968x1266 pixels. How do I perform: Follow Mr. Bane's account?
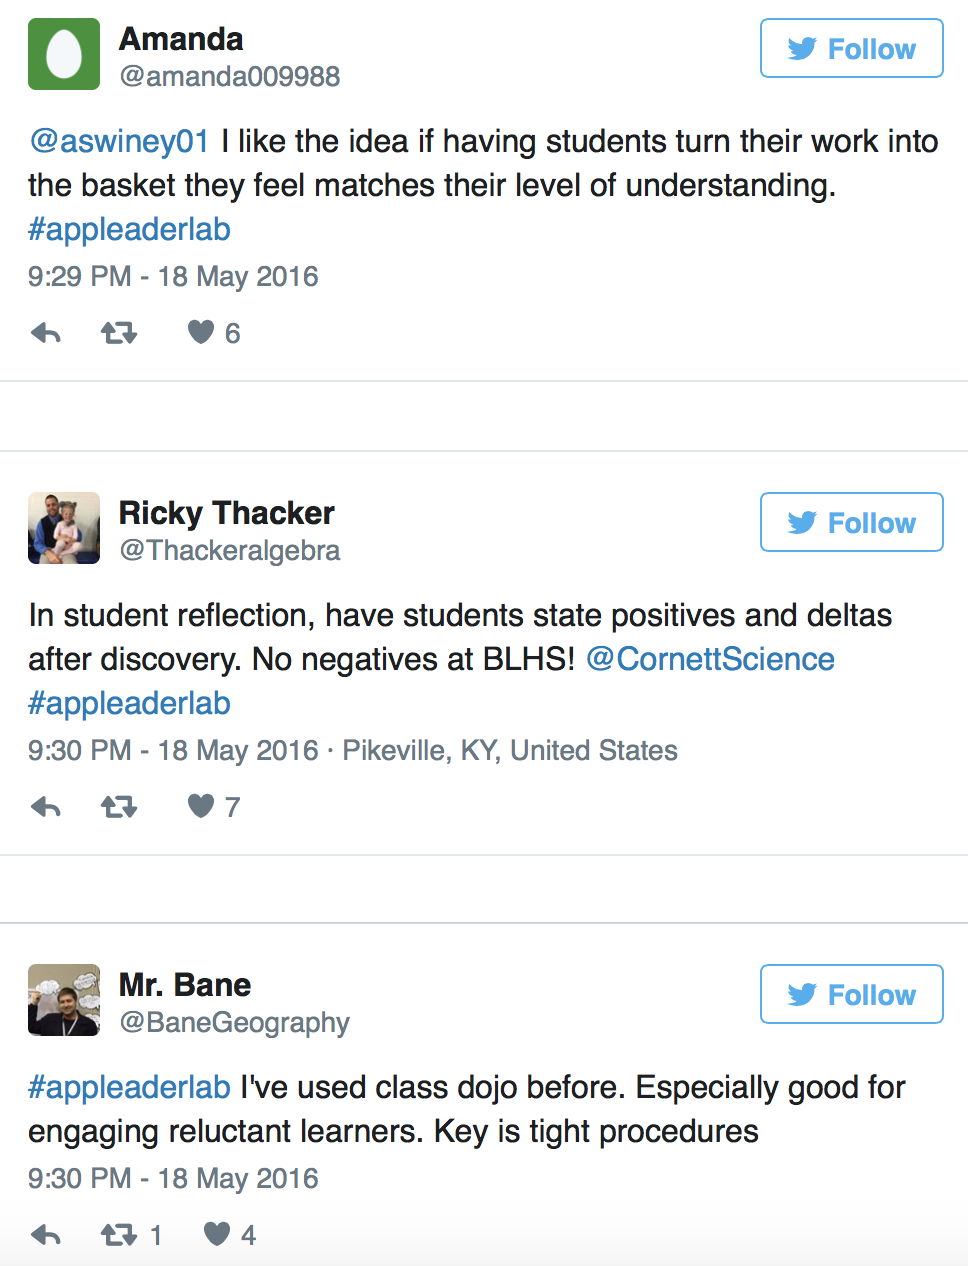pos(852,994)
